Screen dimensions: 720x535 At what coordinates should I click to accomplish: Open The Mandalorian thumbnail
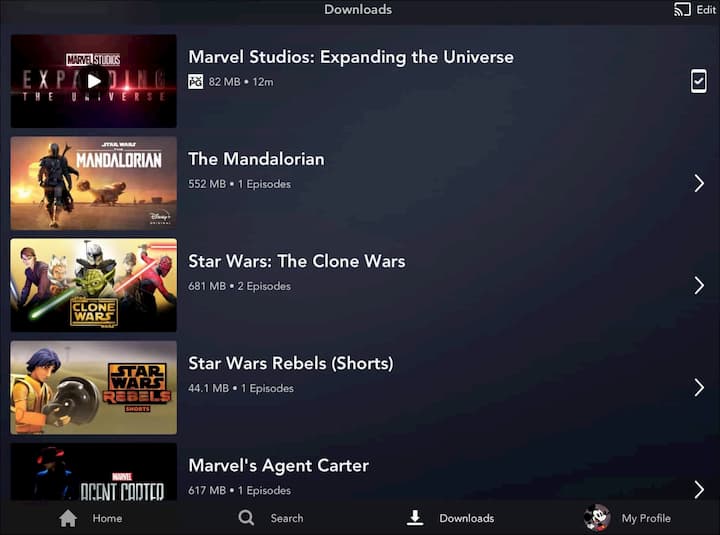pyautogui.click(x=94, y=183)
